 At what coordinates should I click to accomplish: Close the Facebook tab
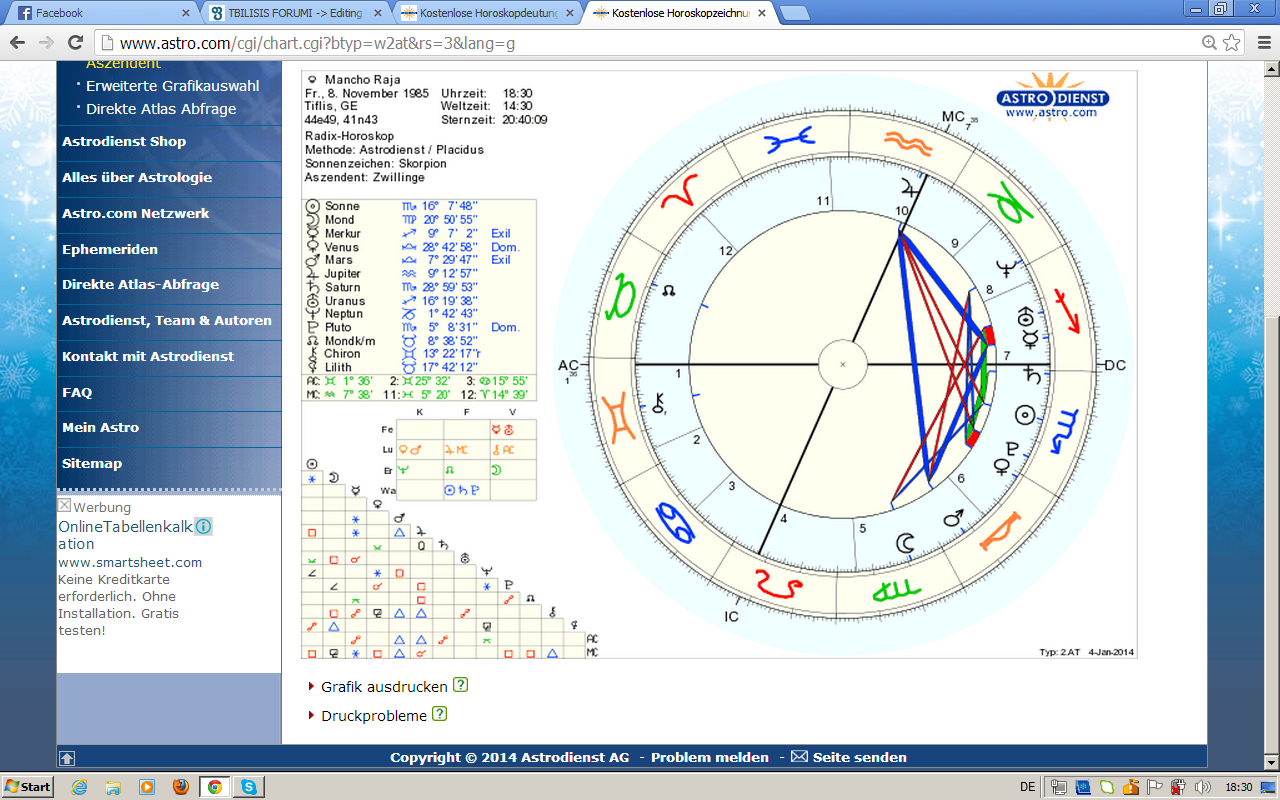(x=185, y=13)
